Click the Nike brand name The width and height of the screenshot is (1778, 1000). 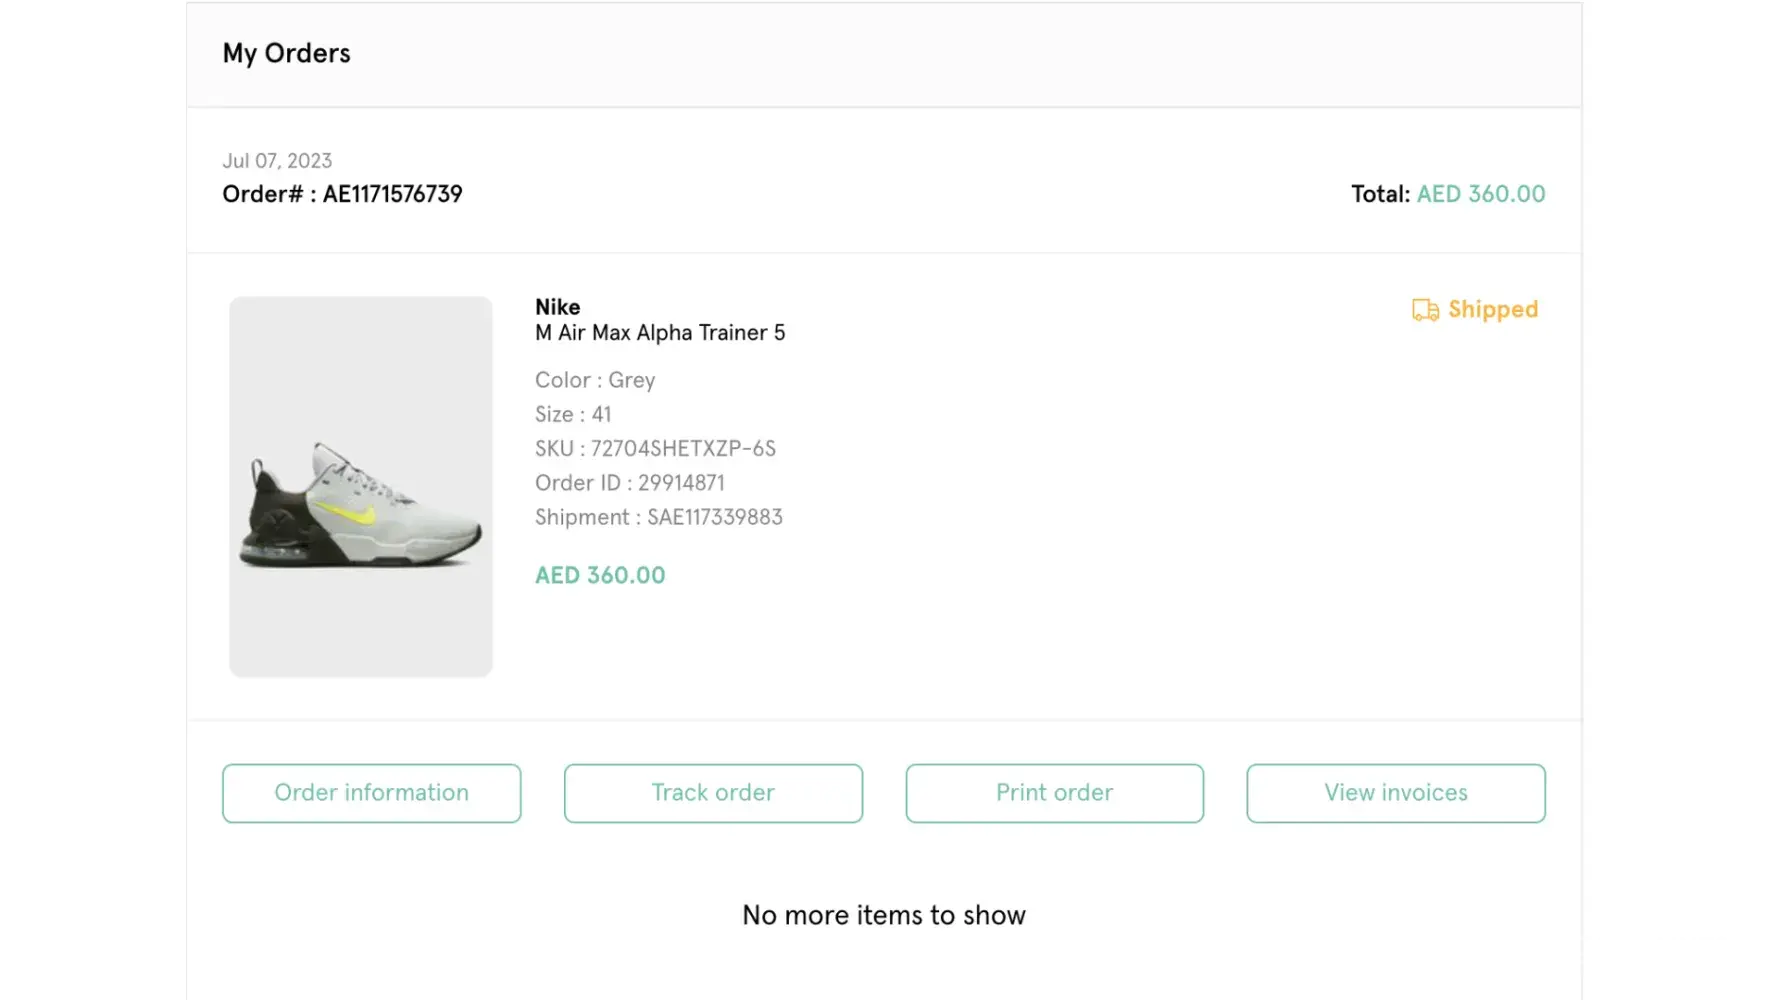tap(557, 307)
